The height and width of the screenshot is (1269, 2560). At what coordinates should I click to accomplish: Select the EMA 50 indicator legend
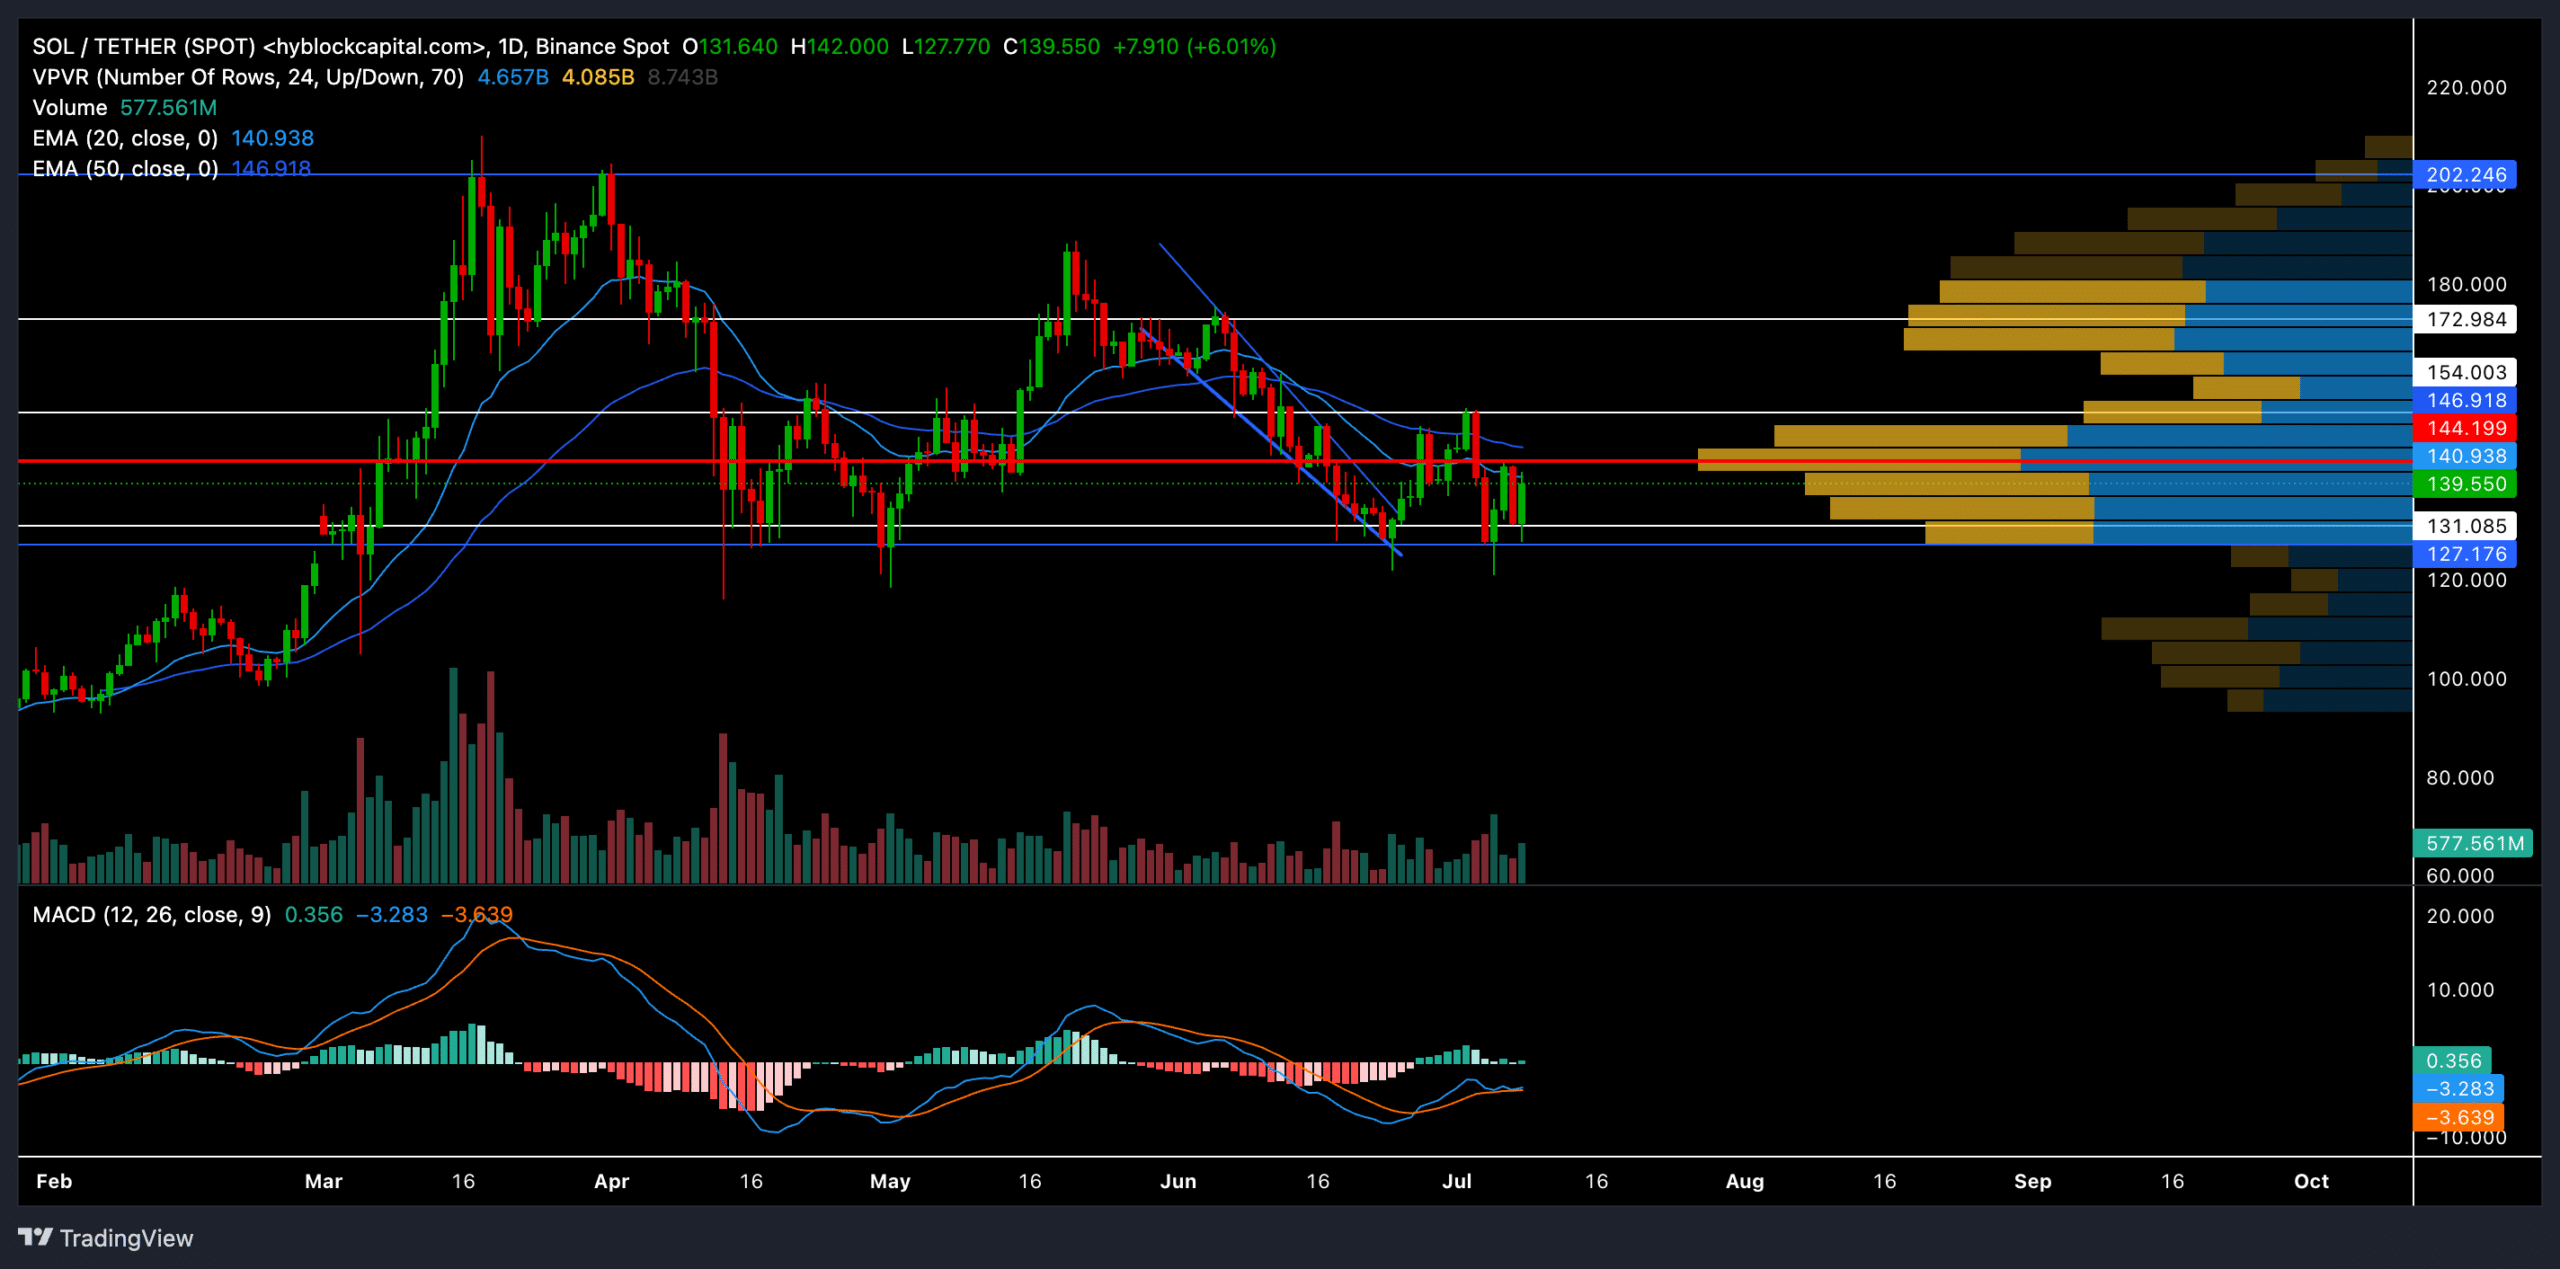[x=125, y=169]
